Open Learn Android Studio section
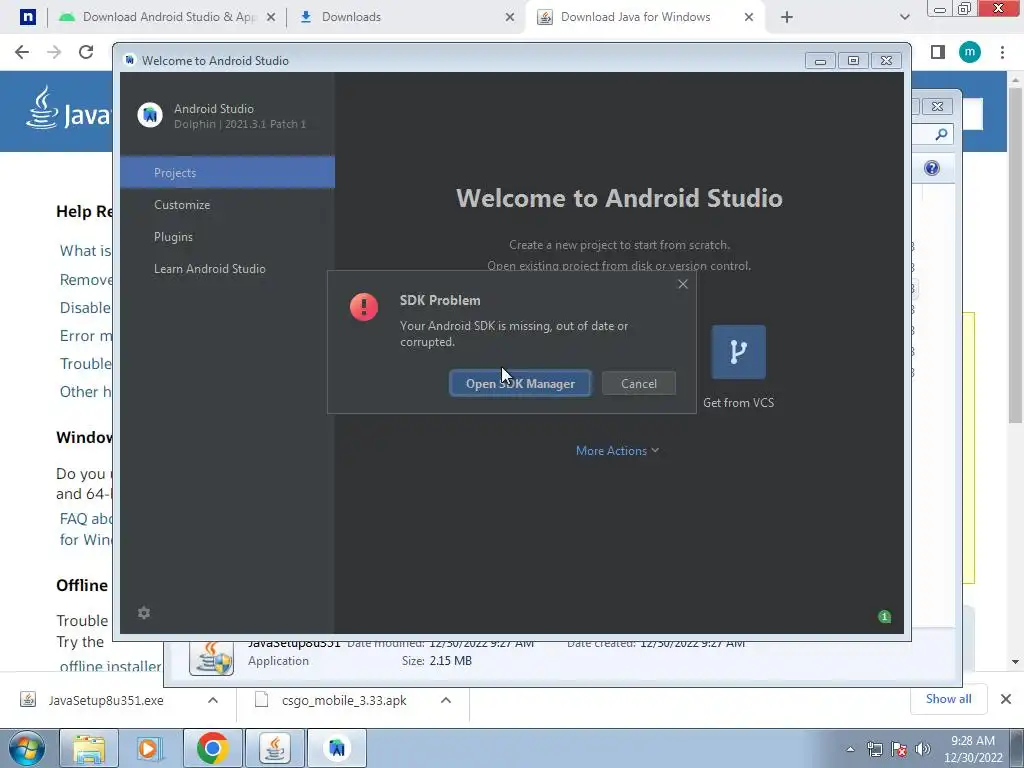This screenshot has width=1024, height=768. pyautogui.click(x=210, y=268)
